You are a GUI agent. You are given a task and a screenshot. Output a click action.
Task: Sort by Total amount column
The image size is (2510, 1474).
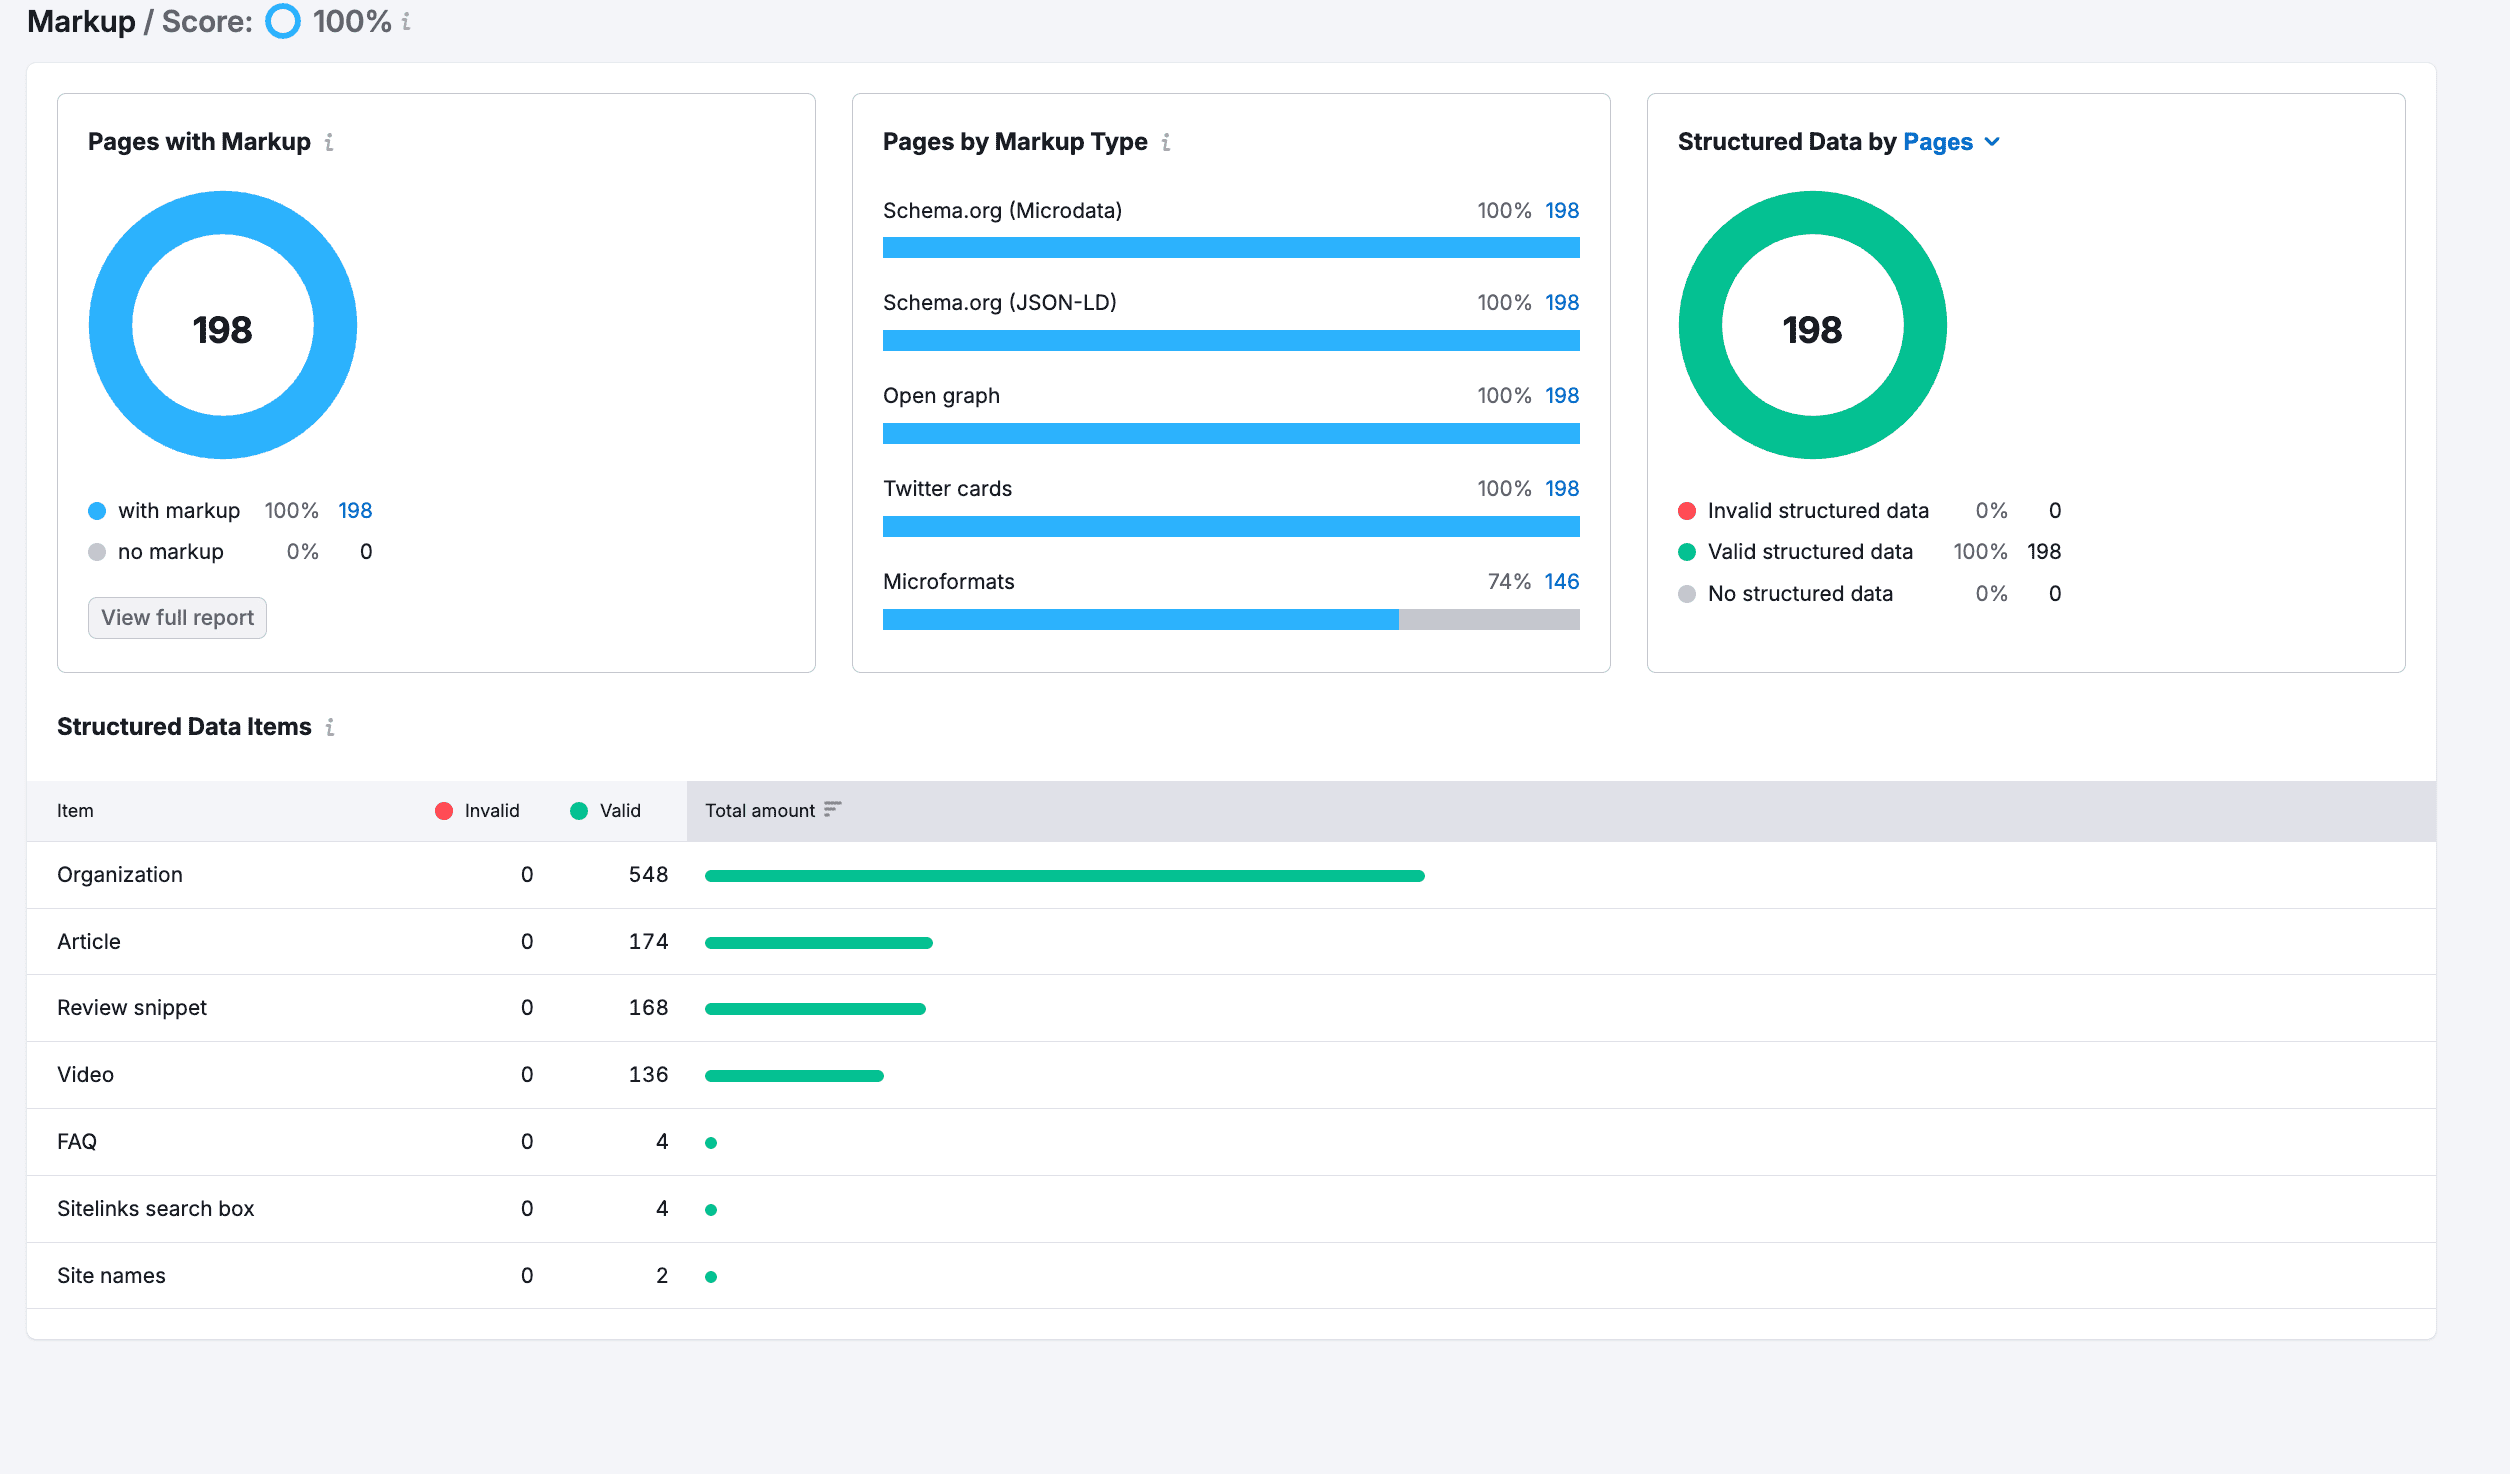(760, 811)
